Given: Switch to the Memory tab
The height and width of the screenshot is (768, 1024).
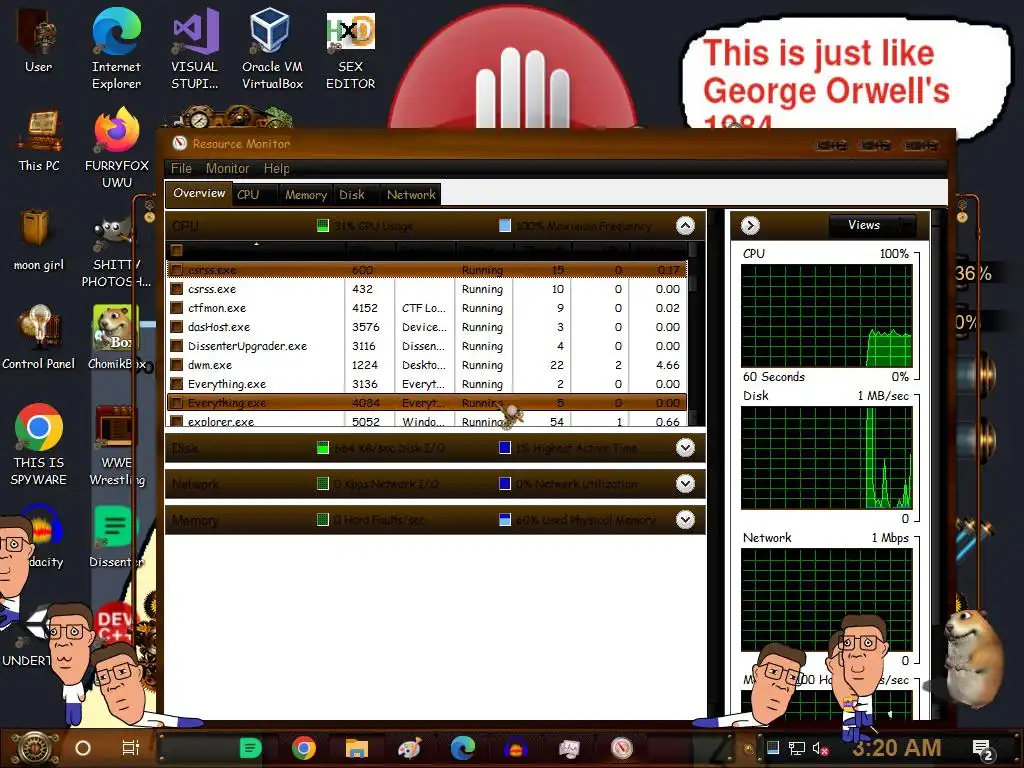Looking at the screenshot, I should [x=306, y=195].
